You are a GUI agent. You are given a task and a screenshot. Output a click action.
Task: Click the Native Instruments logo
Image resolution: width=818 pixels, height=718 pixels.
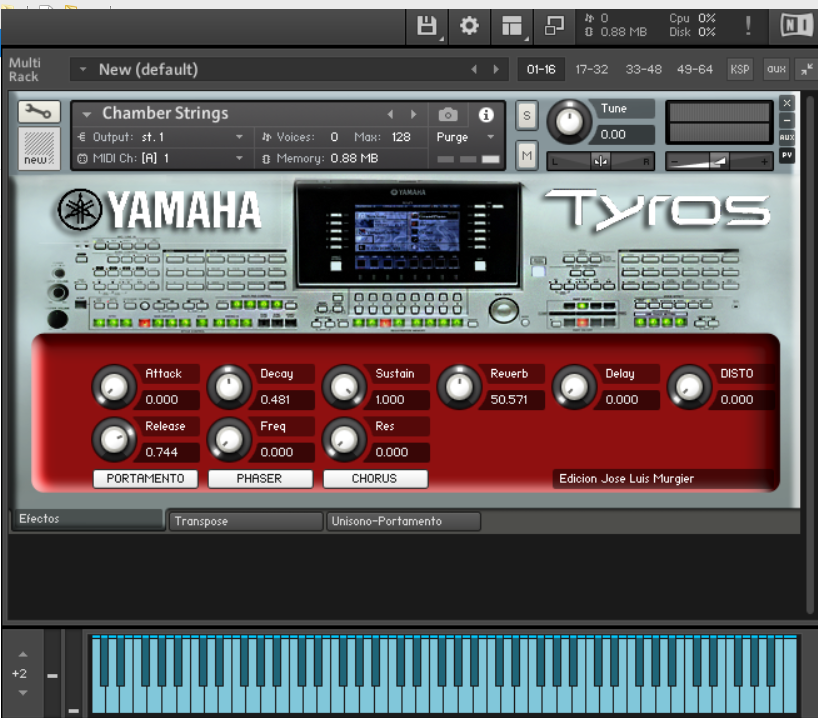[797, 25]
